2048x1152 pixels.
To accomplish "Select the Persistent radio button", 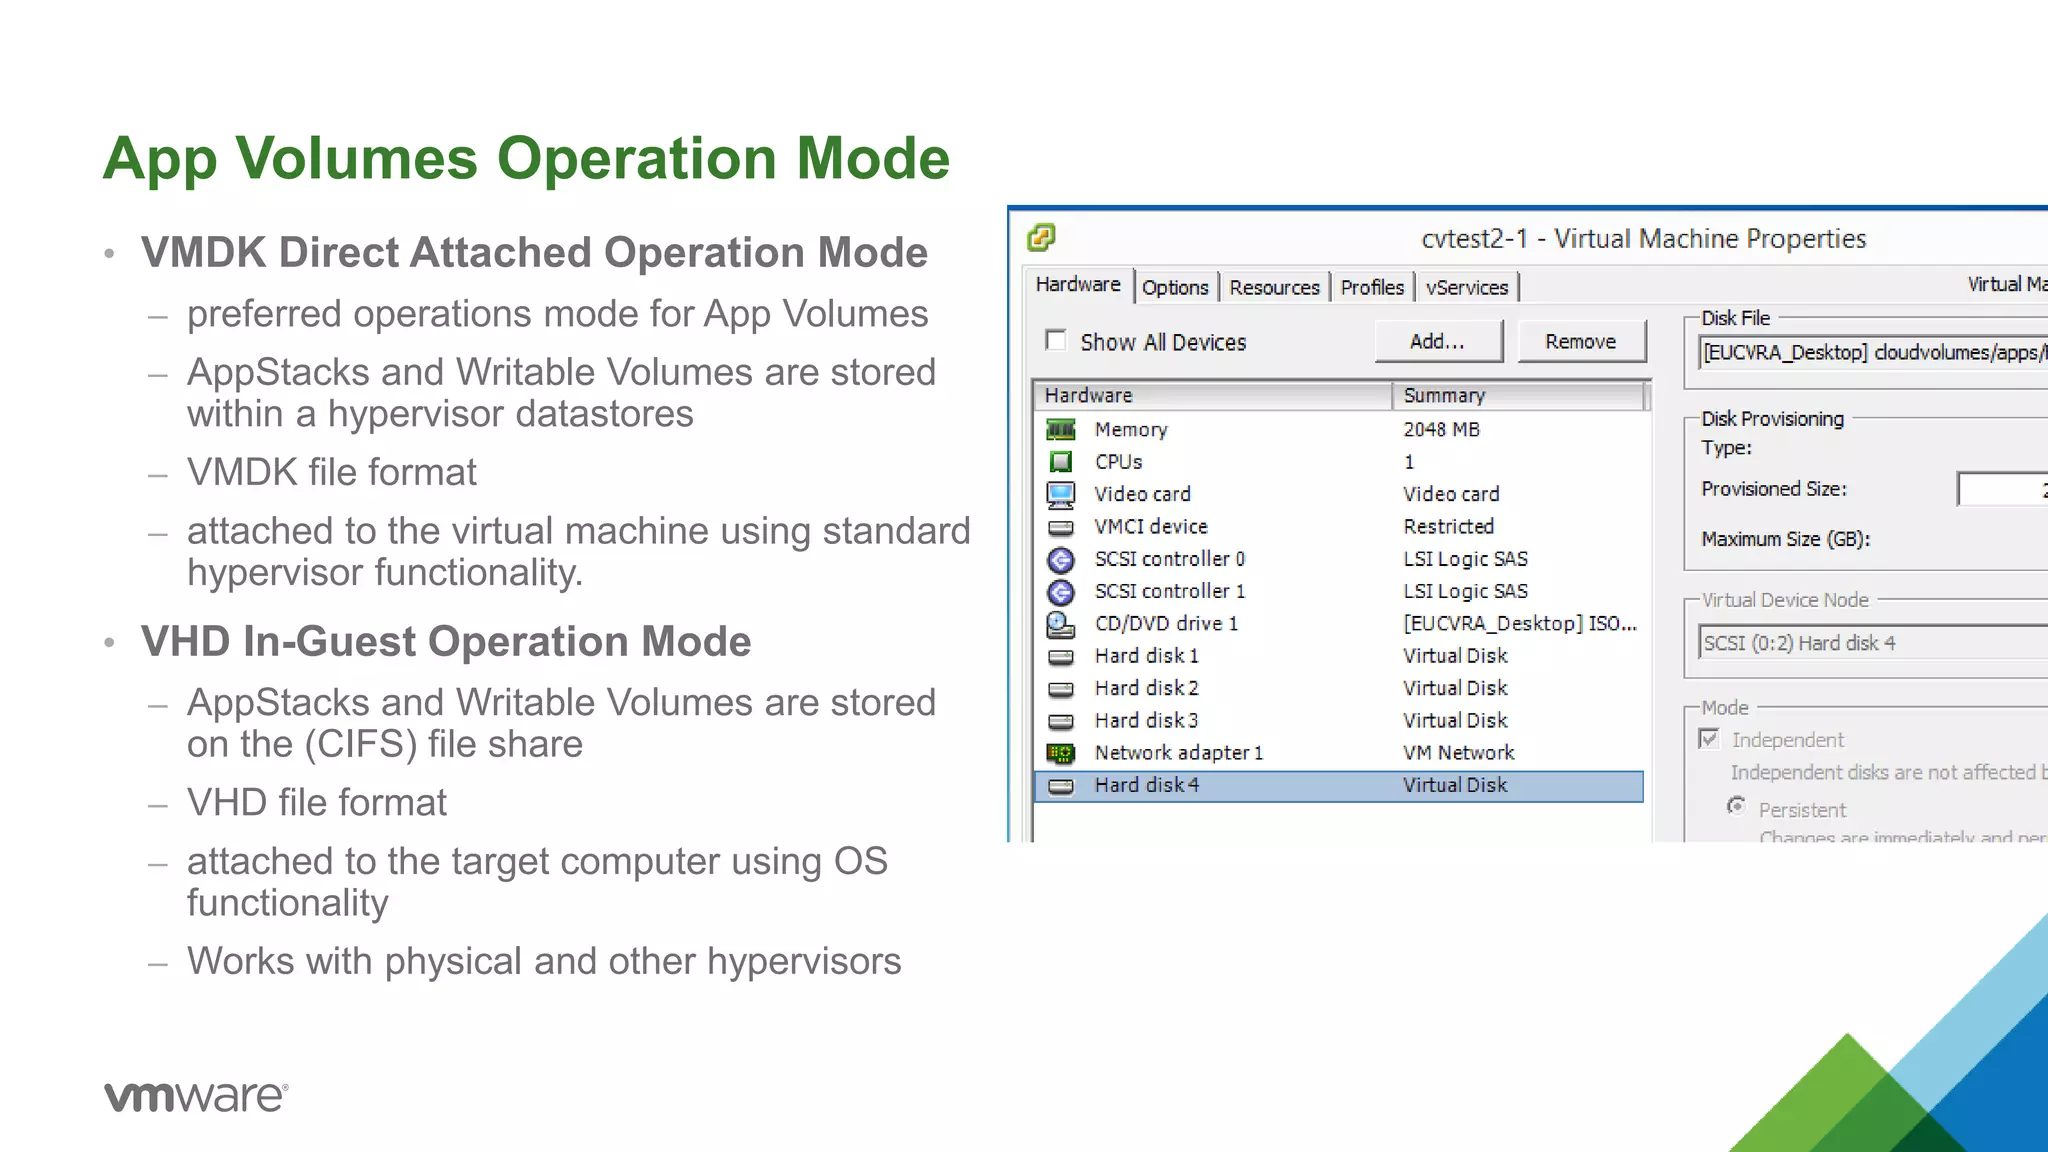I will pos(1737,806).
